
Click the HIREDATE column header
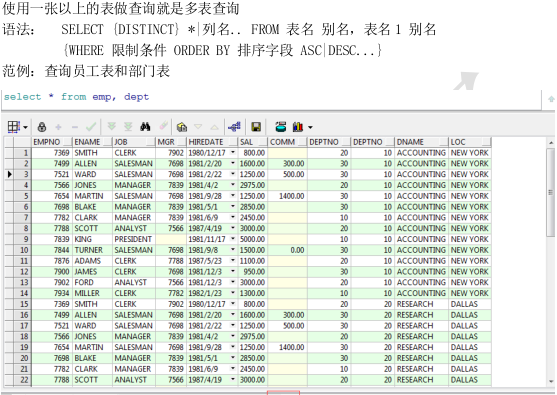click(212, 142)
